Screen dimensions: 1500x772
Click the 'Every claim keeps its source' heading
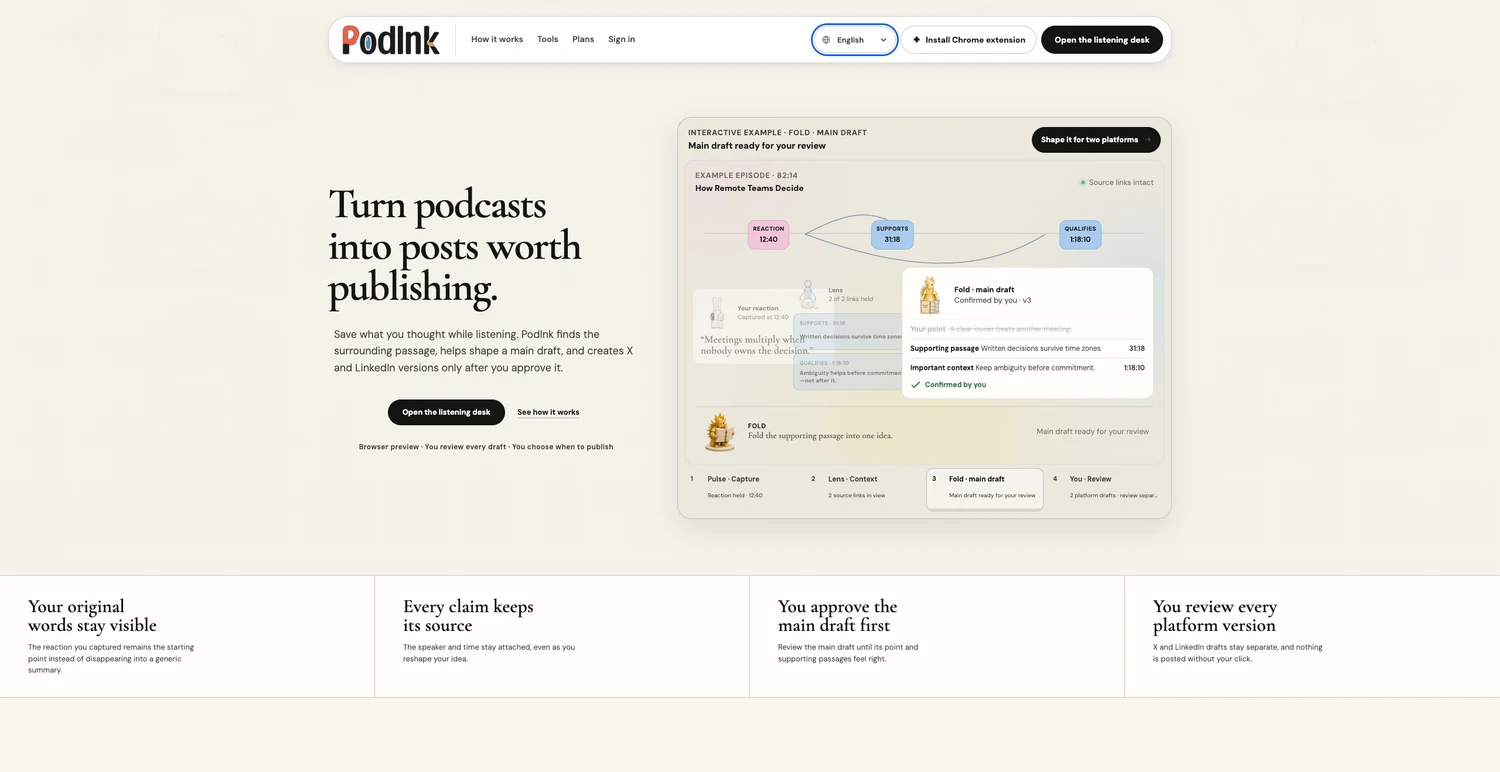point(468,616)
